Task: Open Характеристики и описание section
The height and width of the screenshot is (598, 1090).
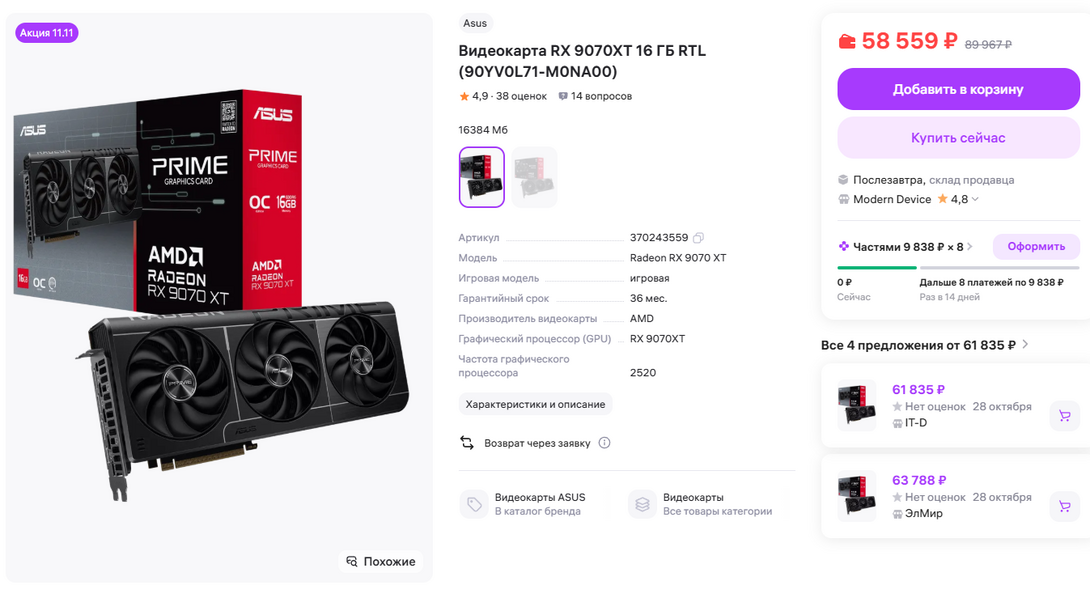Action: [x=535, y=404]
